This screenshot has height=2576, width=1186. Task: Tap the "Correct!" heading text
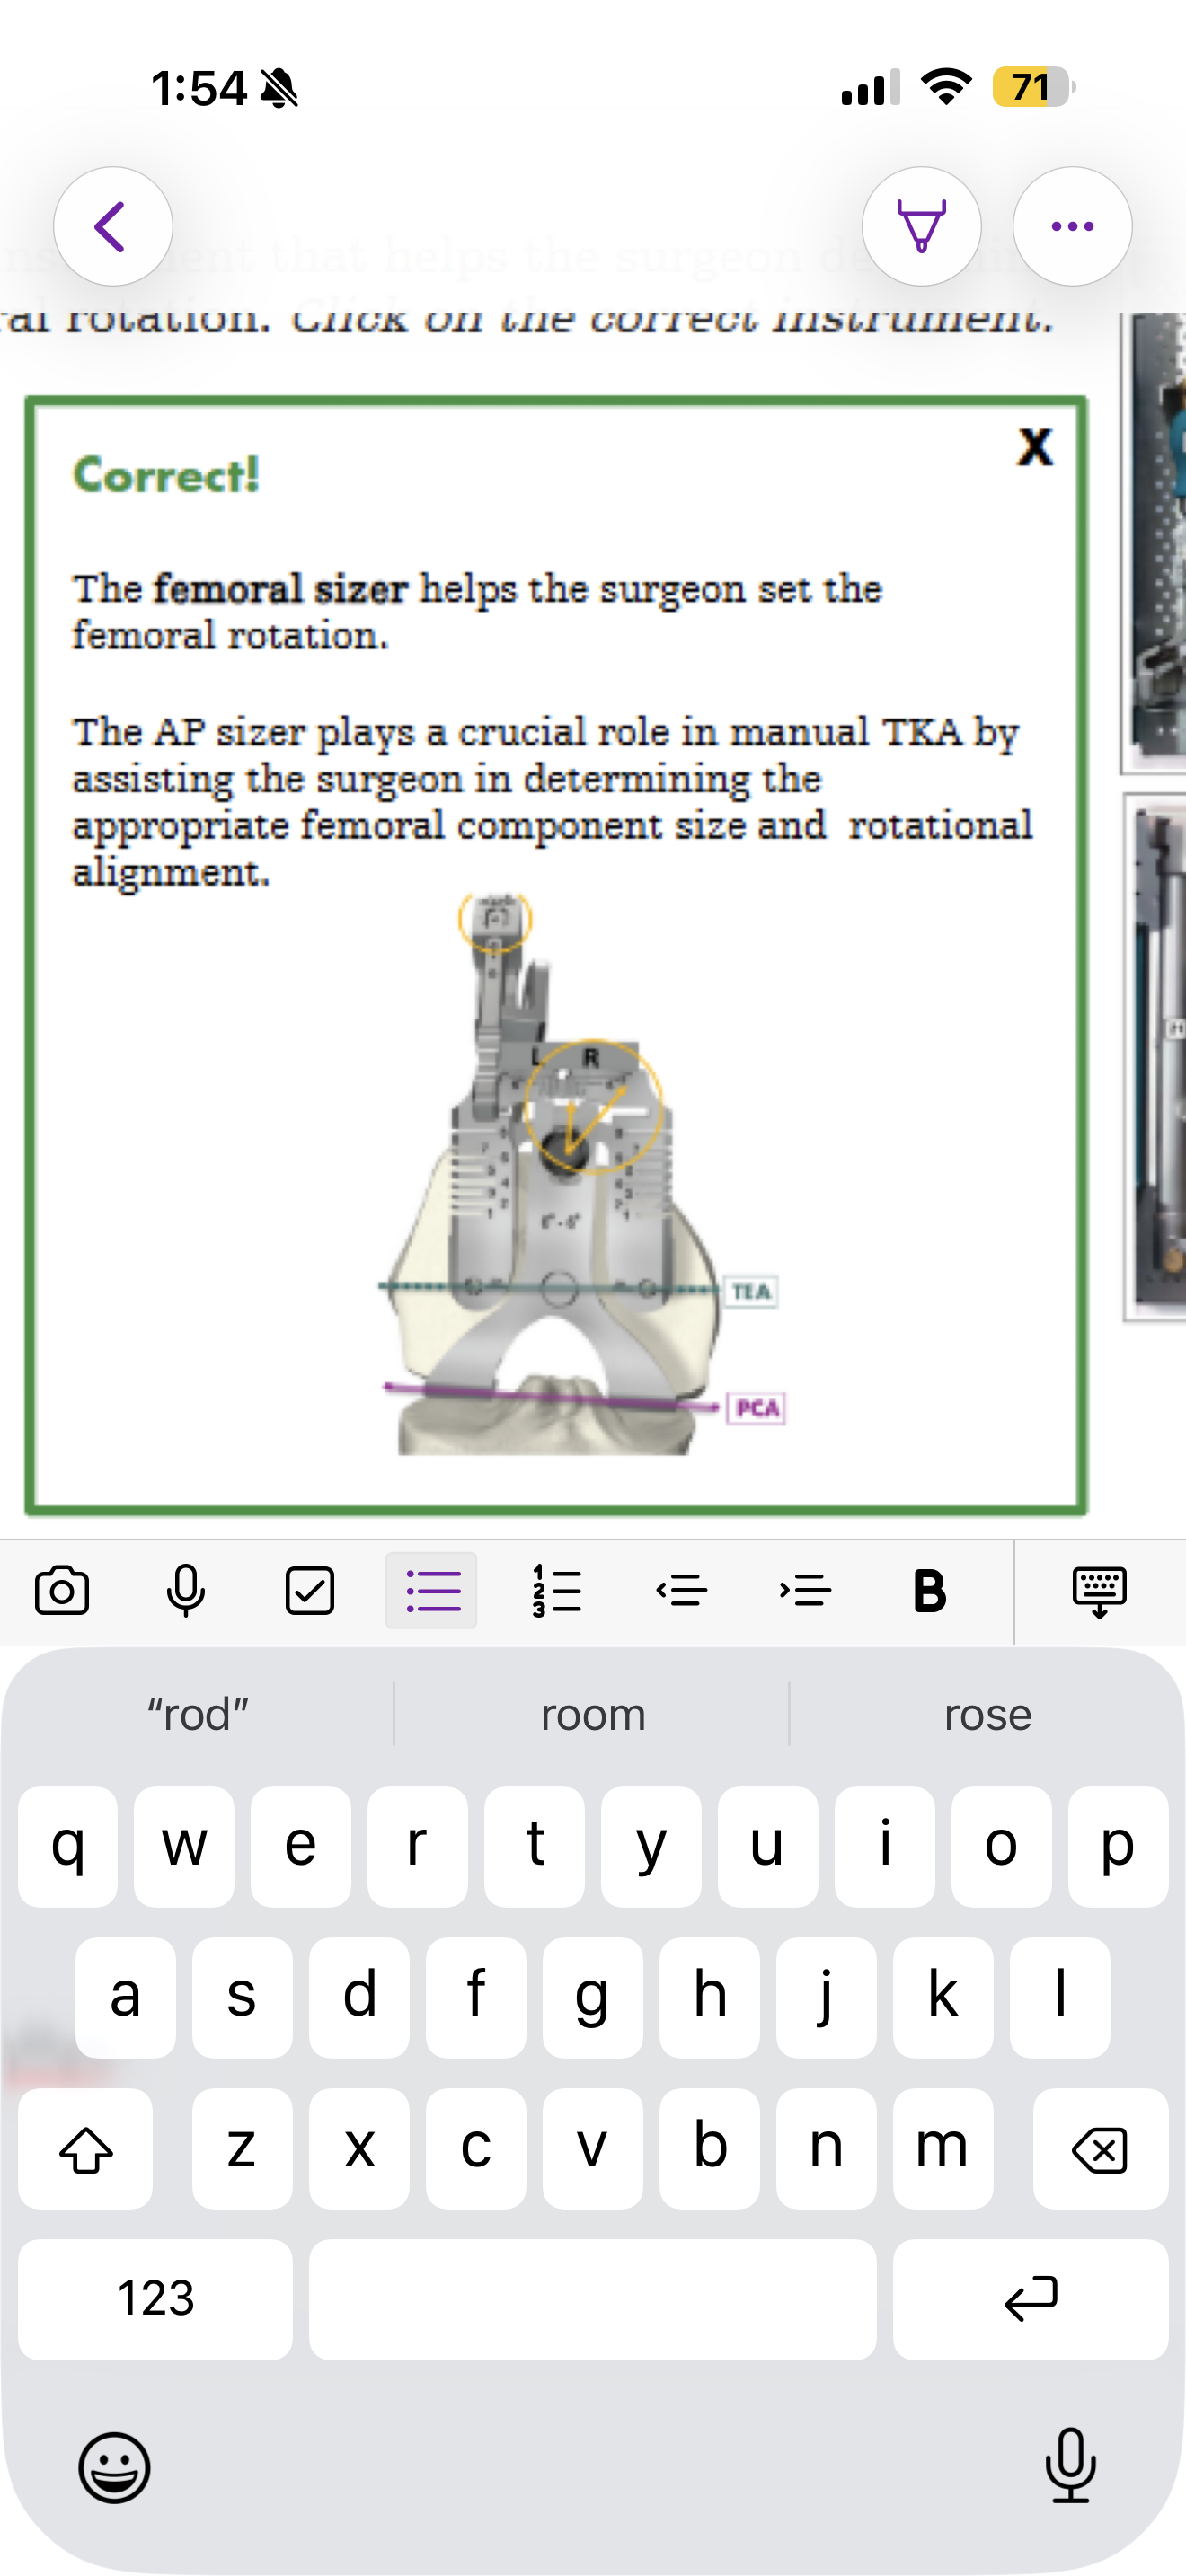coord(166,475)
